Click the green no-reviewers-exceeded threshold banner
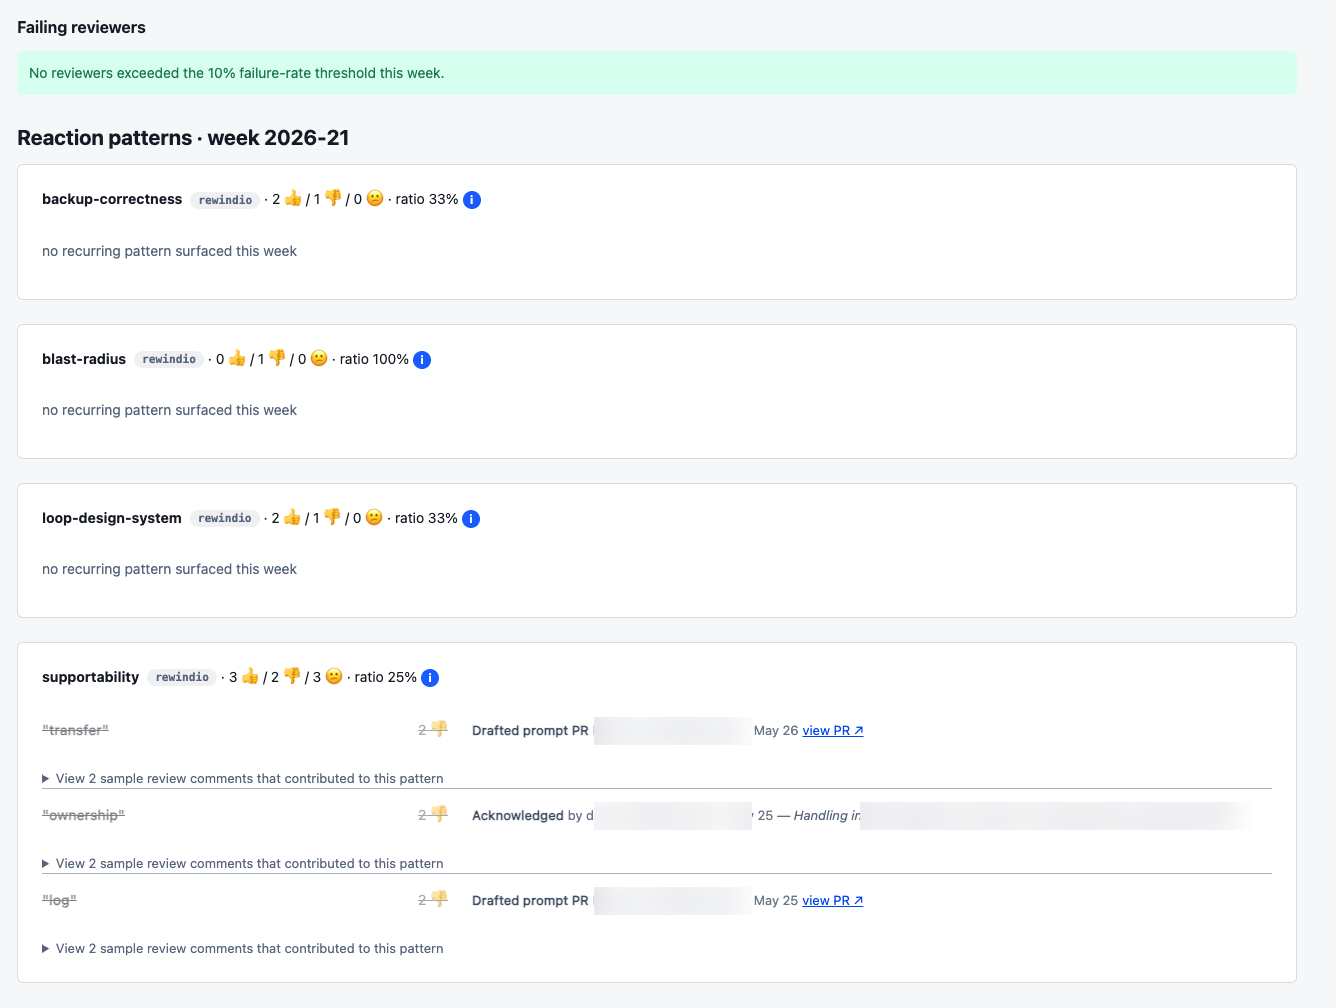Viewport: 1336px width, 1008px height. (x=657, y=73)
